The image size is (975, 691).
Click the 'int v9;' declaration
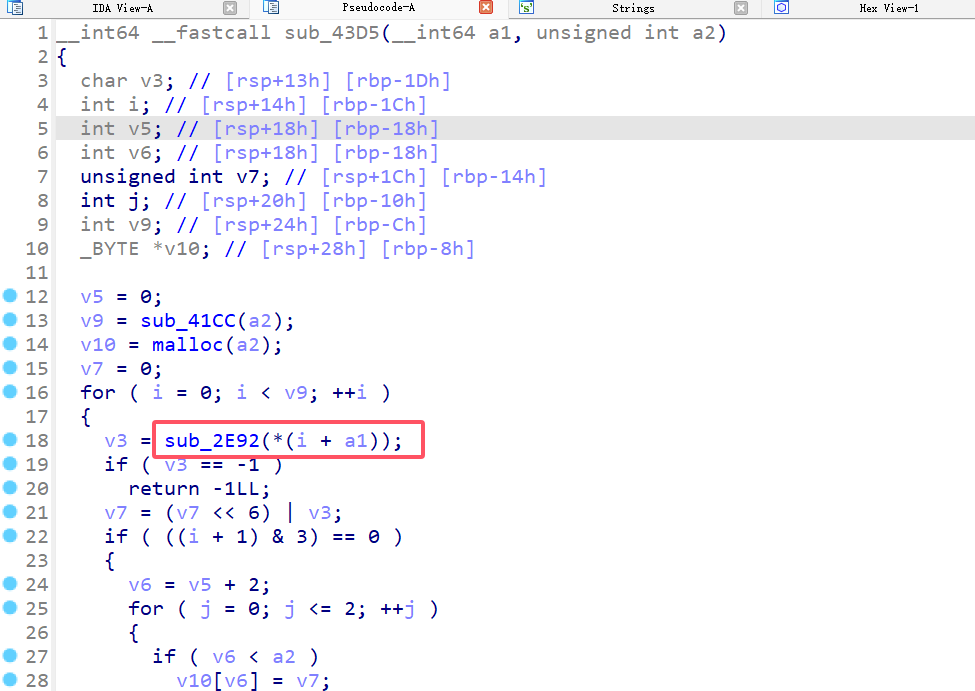[121, 225]
